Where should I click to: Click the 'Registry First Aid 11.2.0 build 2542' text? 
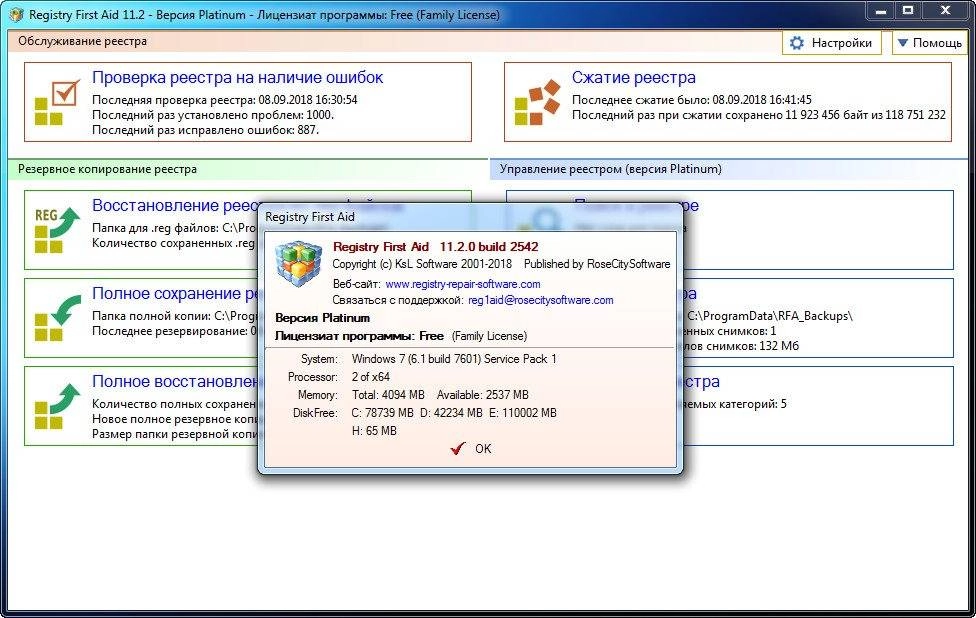(436, 247)
